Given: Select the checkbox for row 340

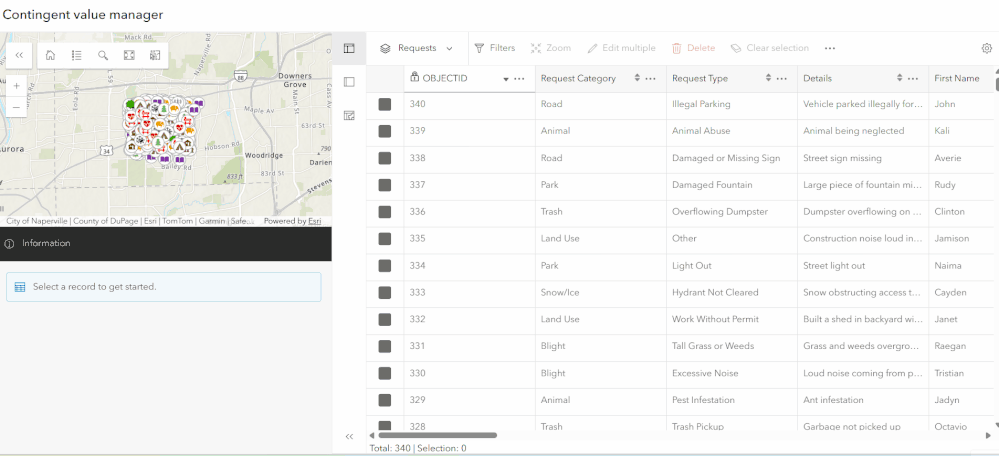Looking at the screenshot, I should point(385,104).
